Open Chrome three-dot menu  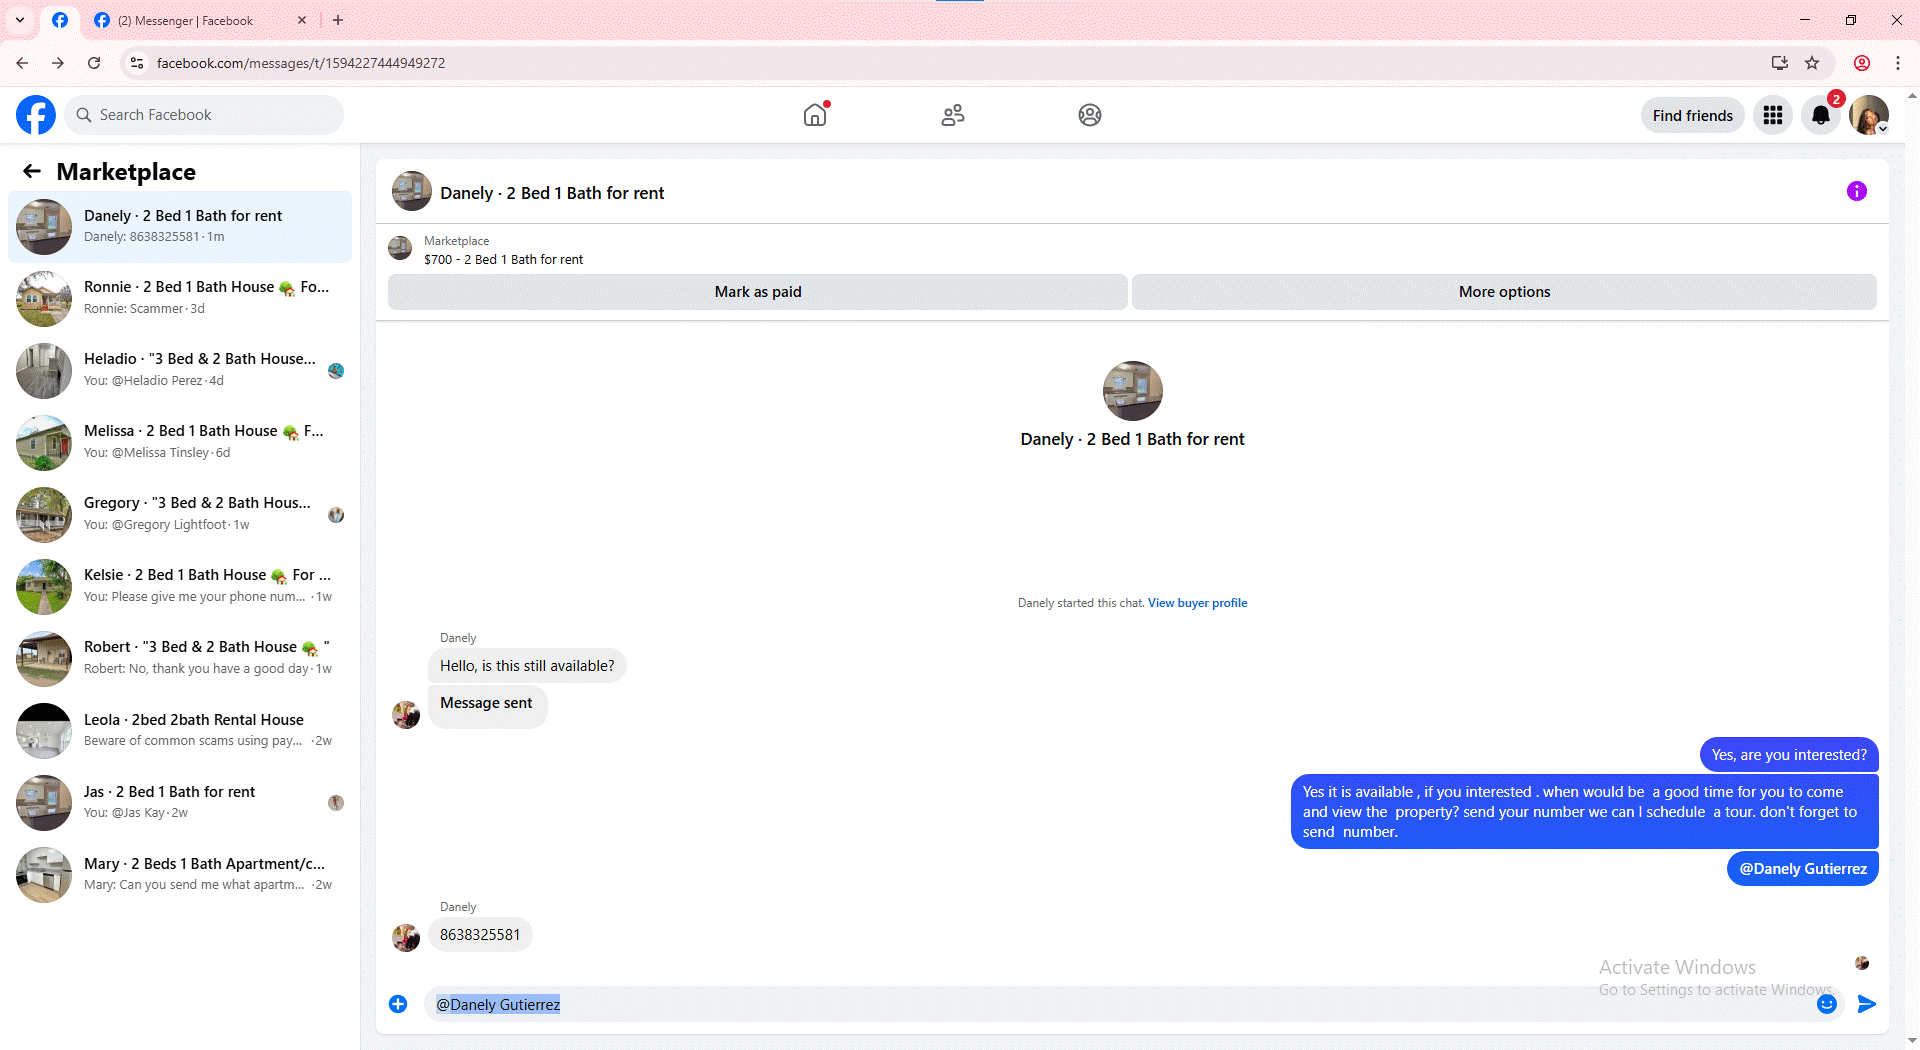pos(1898,63)
